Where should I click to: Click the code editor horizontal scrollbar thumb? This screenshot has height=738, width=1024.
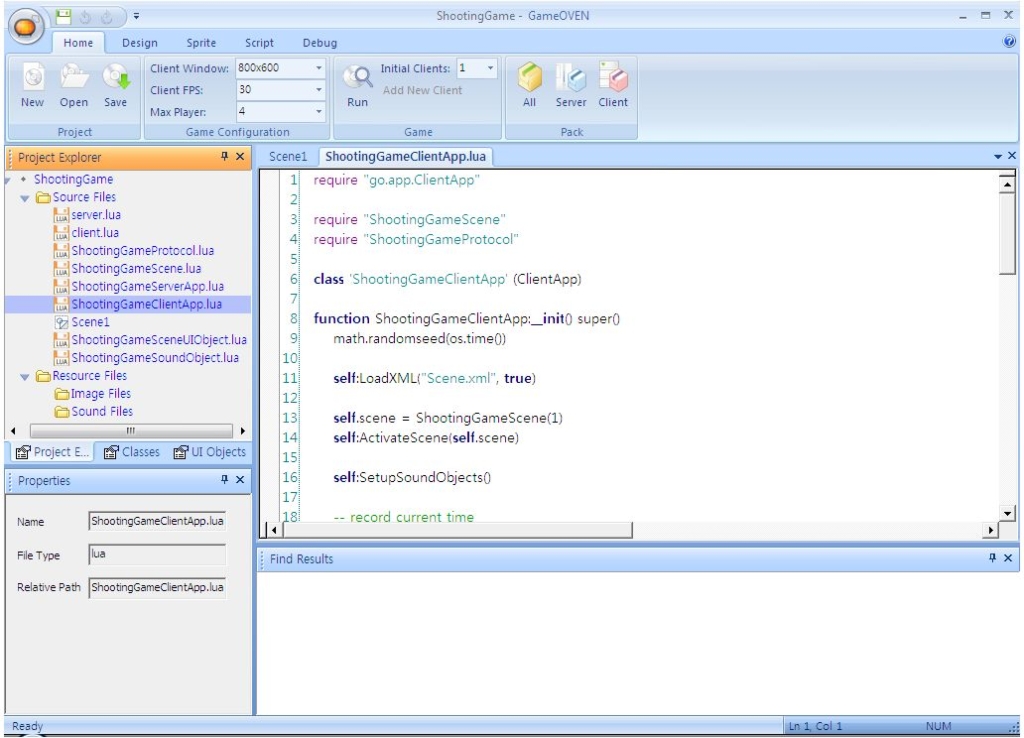click(456, 530)
